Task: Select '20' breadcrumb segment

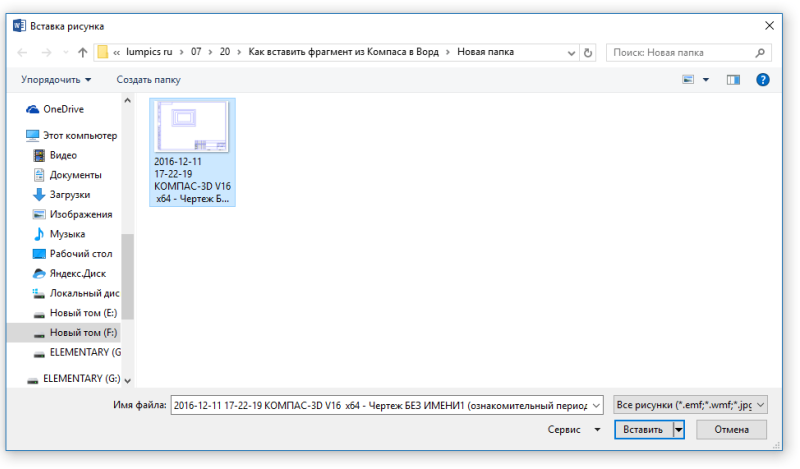Action: [224, 52]
